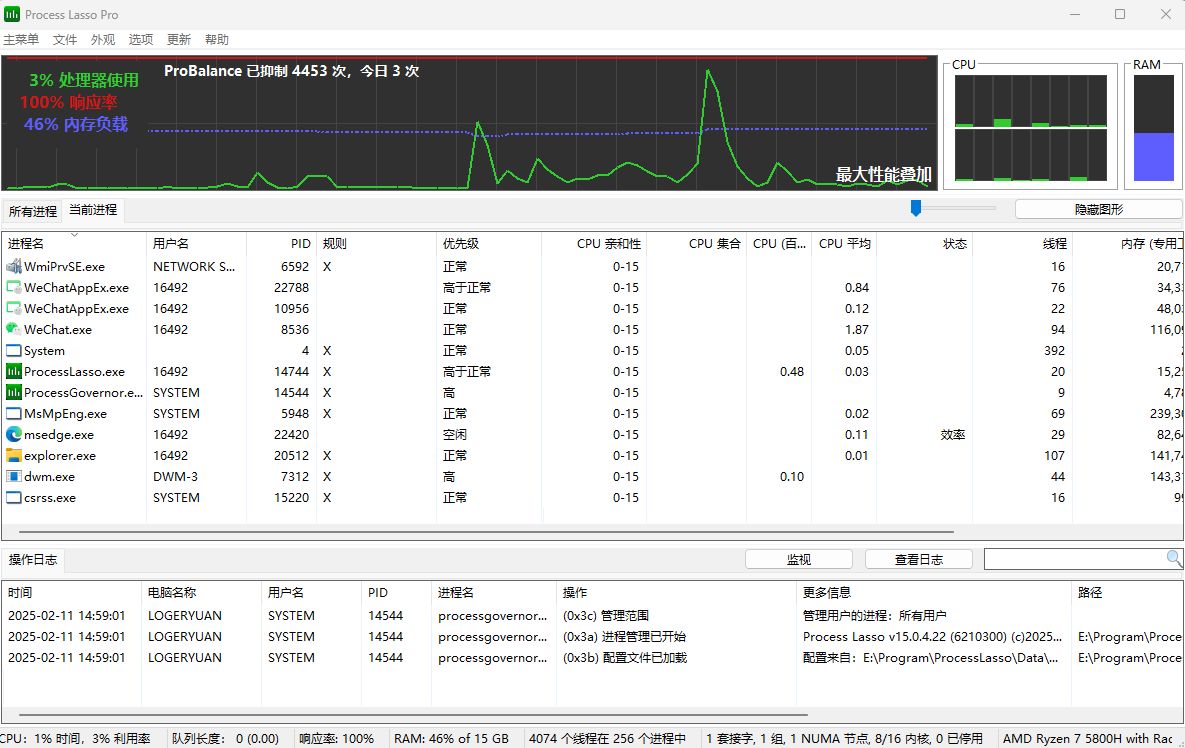This screenshot has height=748, width=1185.
Task: Click the 时间 log column header
Action: coord(72,592)
